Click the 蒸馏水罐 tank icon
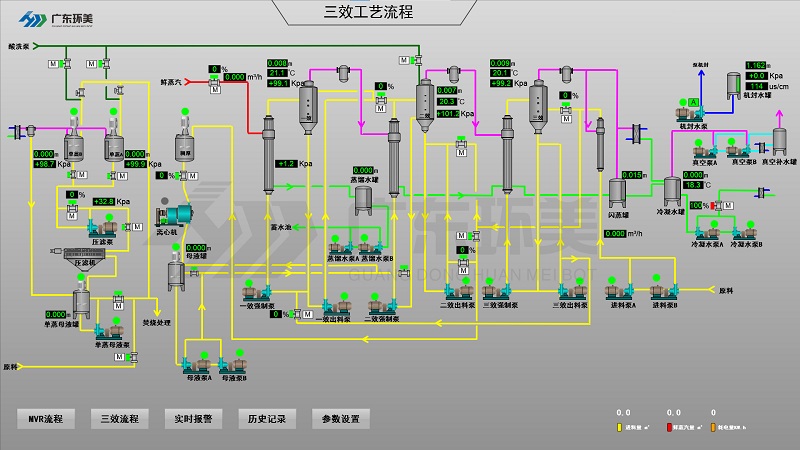800x450 pixels. (x=364, y=196)
